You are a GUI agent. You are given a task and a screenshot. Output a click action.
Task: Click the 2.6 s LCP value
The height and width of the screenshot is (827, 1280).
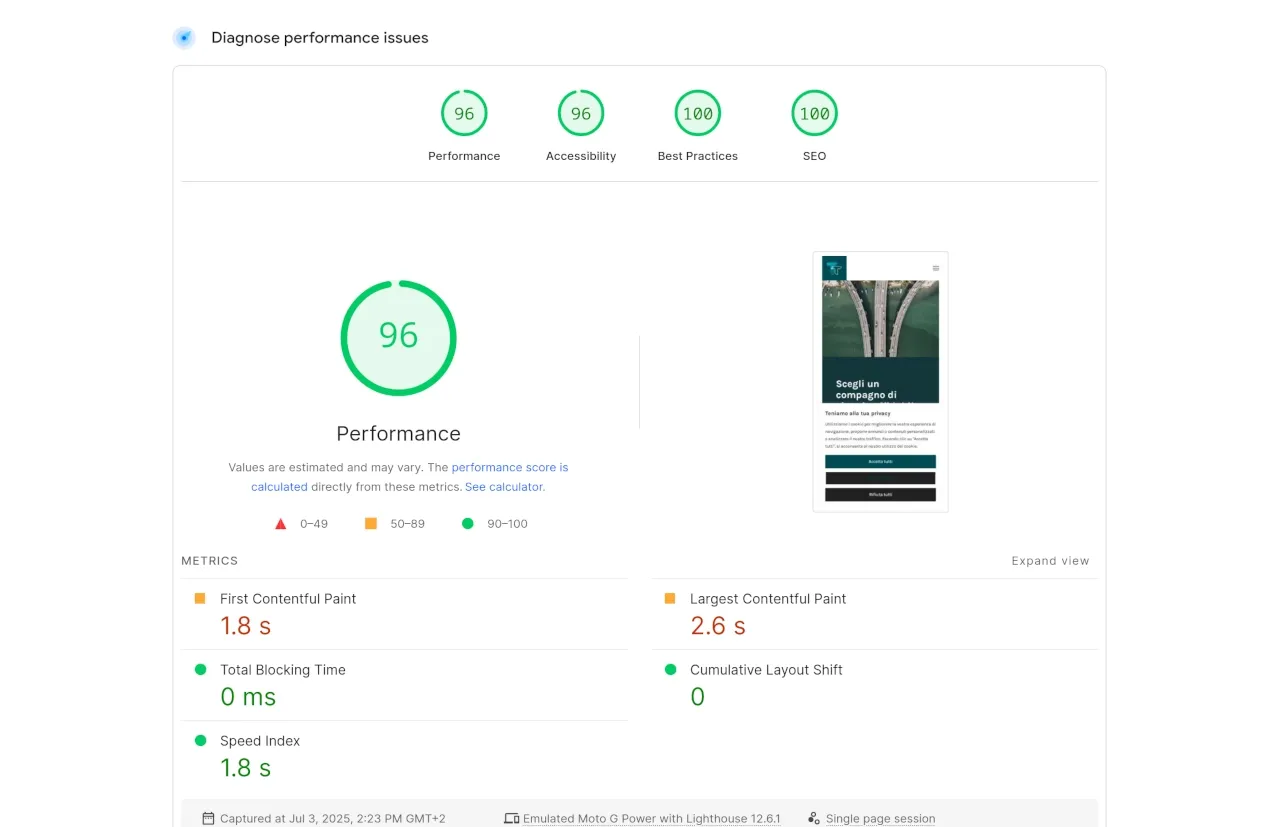(718, 626)
